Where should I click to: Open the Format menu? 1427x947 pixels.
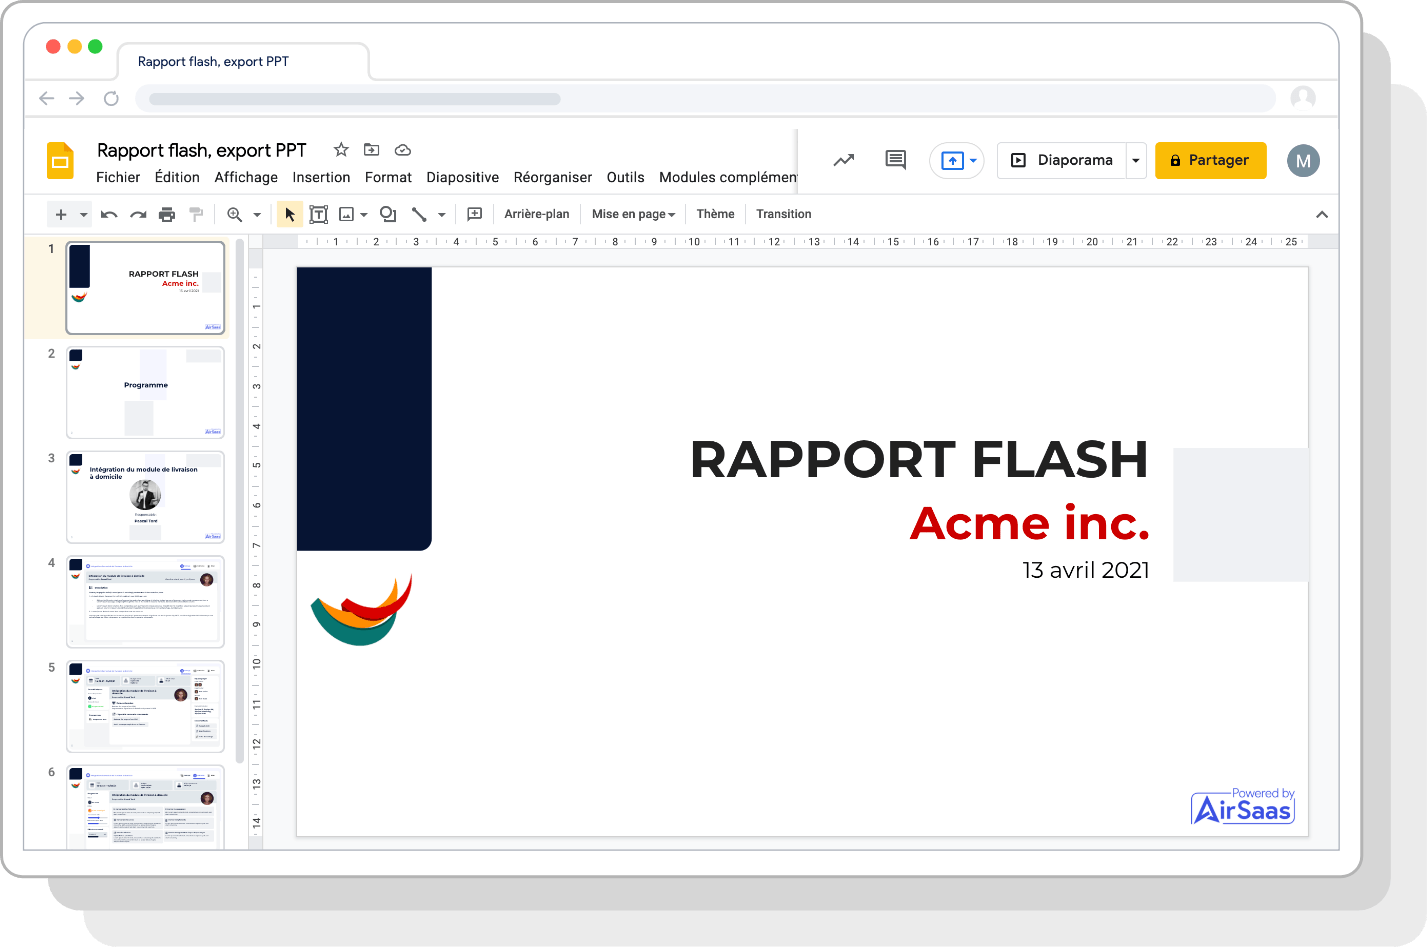pos(388,177)
